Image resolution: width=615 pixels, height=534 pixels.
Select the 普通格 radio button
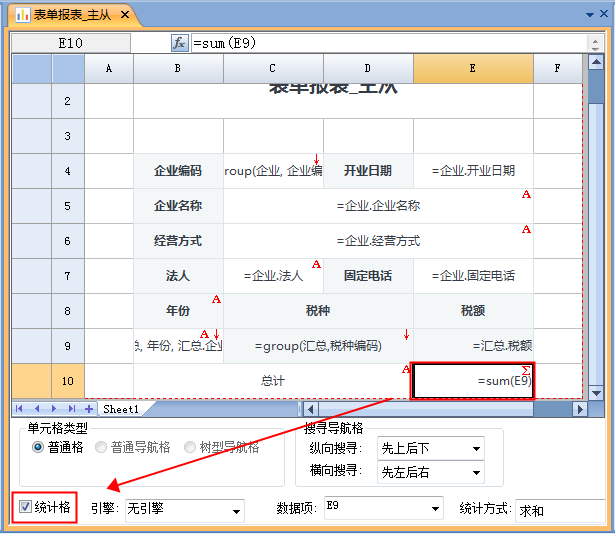39,447
